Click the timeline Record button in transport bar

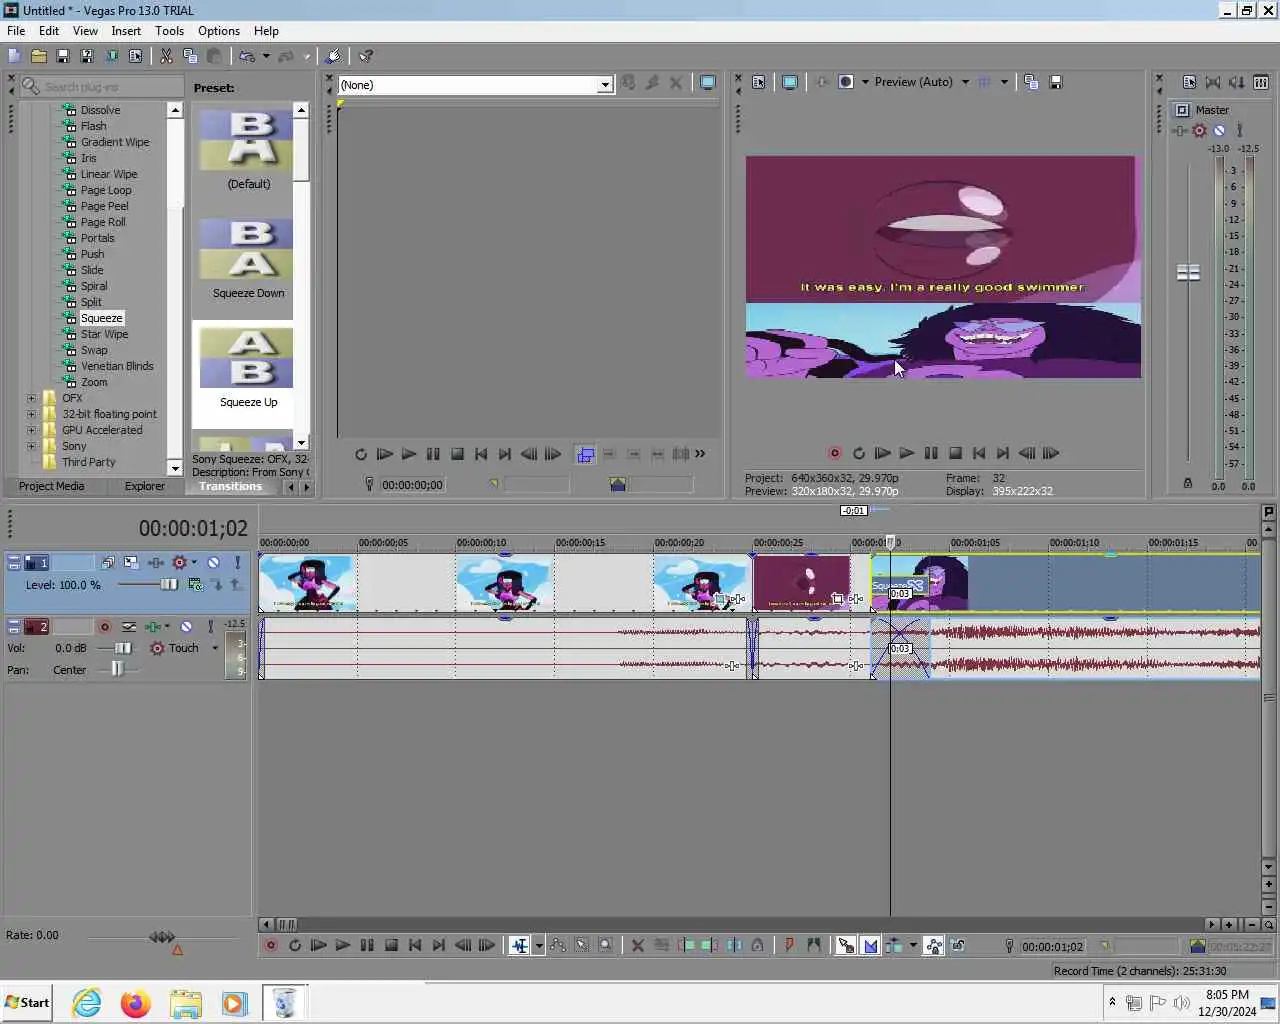(270, 945)
